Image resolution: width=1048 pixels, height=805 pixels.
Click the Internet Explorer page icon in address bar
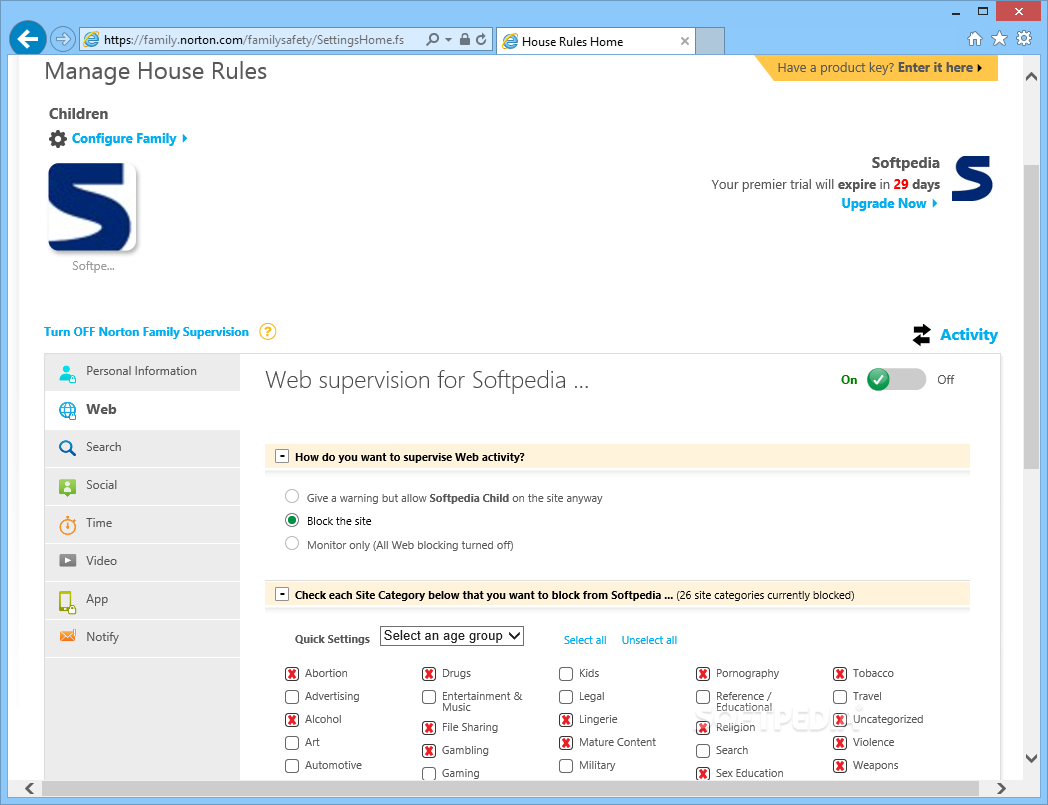coord(91,39)
